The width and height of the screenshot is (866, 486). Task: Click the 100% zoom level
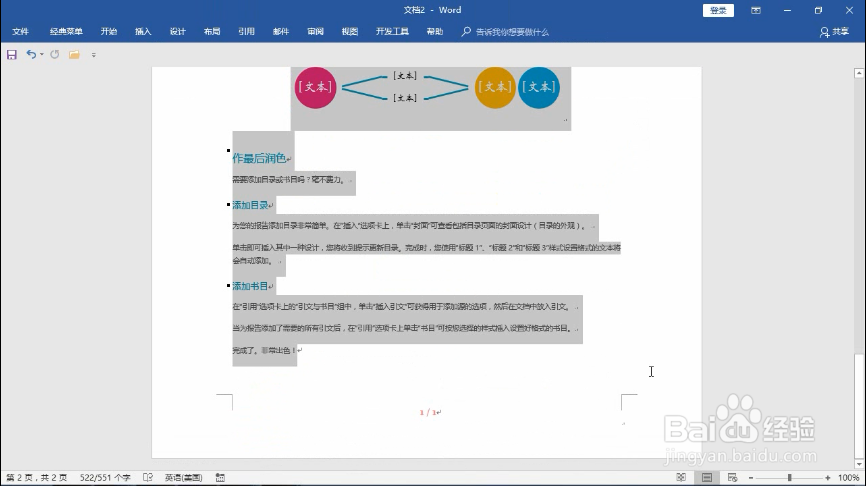click(848, 478)
